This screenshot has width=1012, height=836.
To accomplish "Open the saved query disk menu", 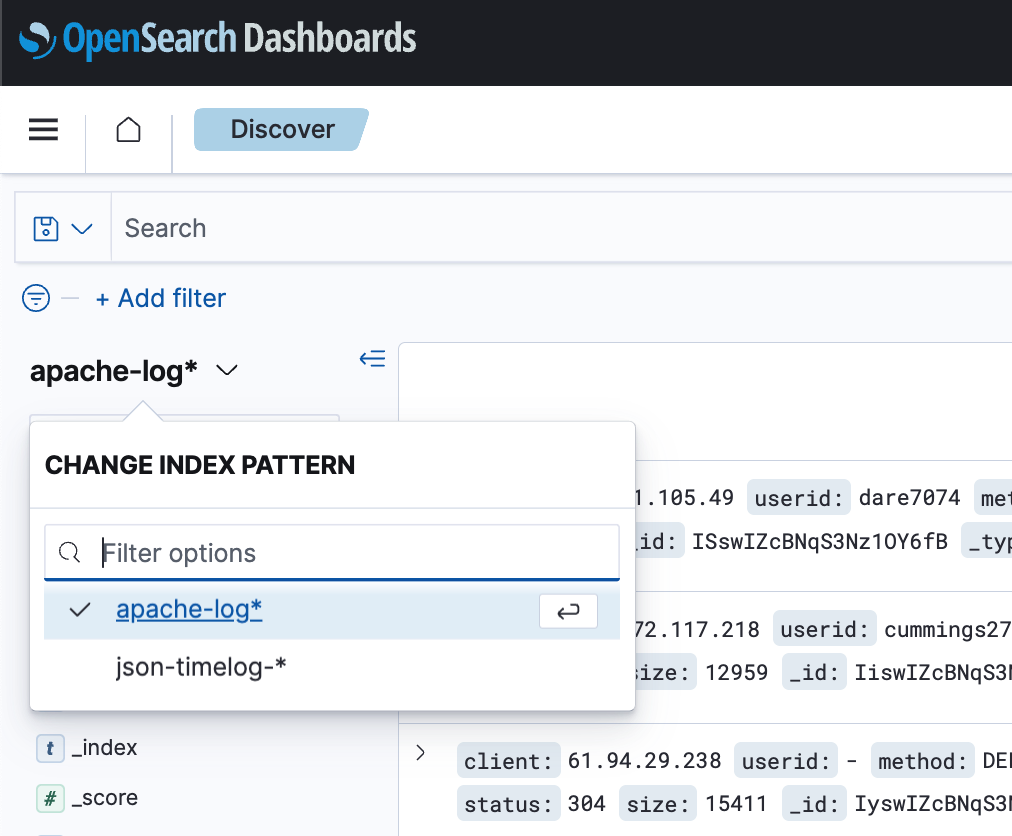I will pyautogui.click(x=63, y=229).
